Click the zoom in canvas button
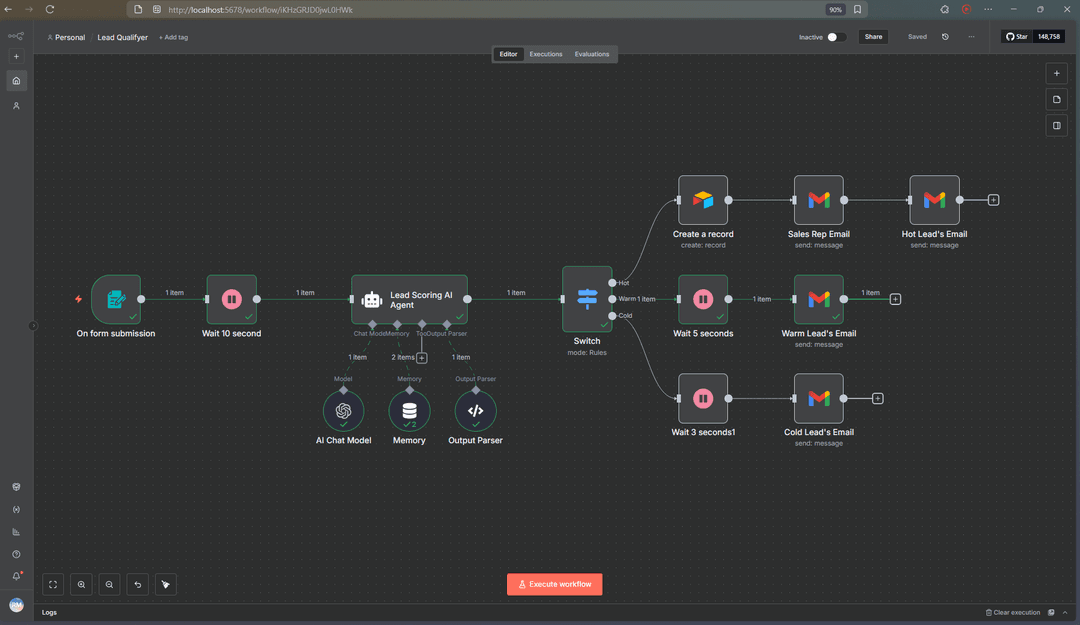 point(82,584)
